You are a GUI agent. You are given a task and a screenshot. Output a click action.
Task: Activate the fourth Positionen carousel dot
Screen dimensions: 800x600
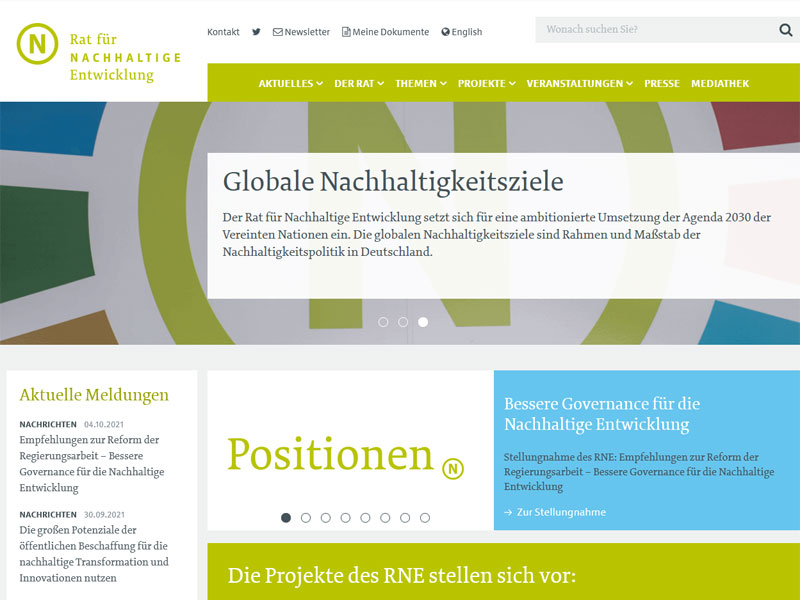click(346, 517)
